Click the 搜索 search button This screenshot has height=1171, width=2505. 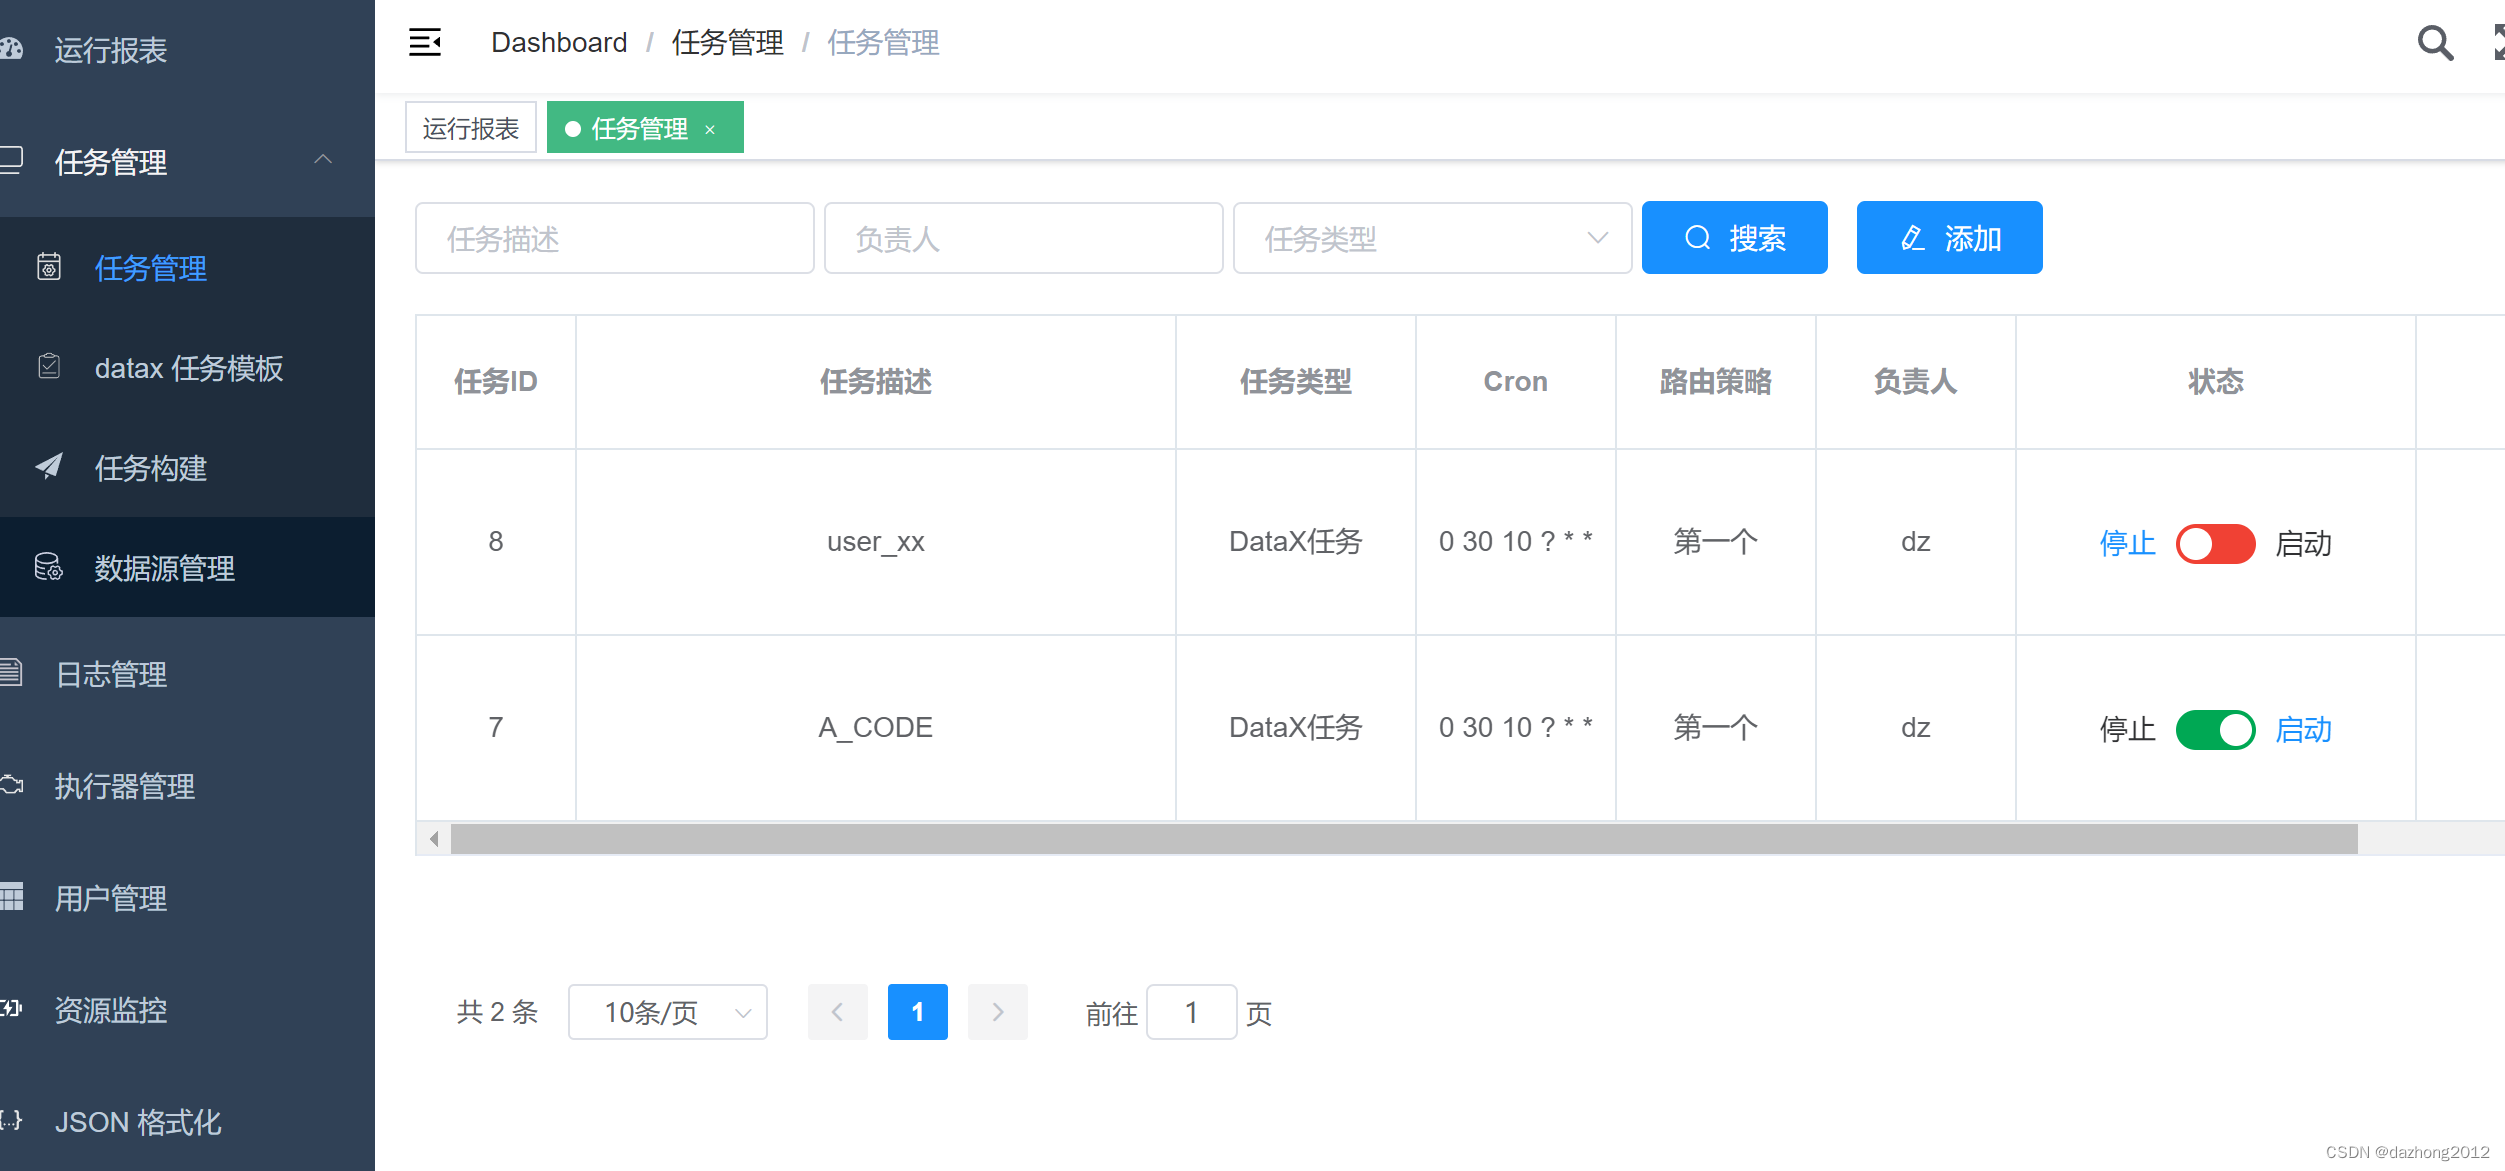point(1733,238)
